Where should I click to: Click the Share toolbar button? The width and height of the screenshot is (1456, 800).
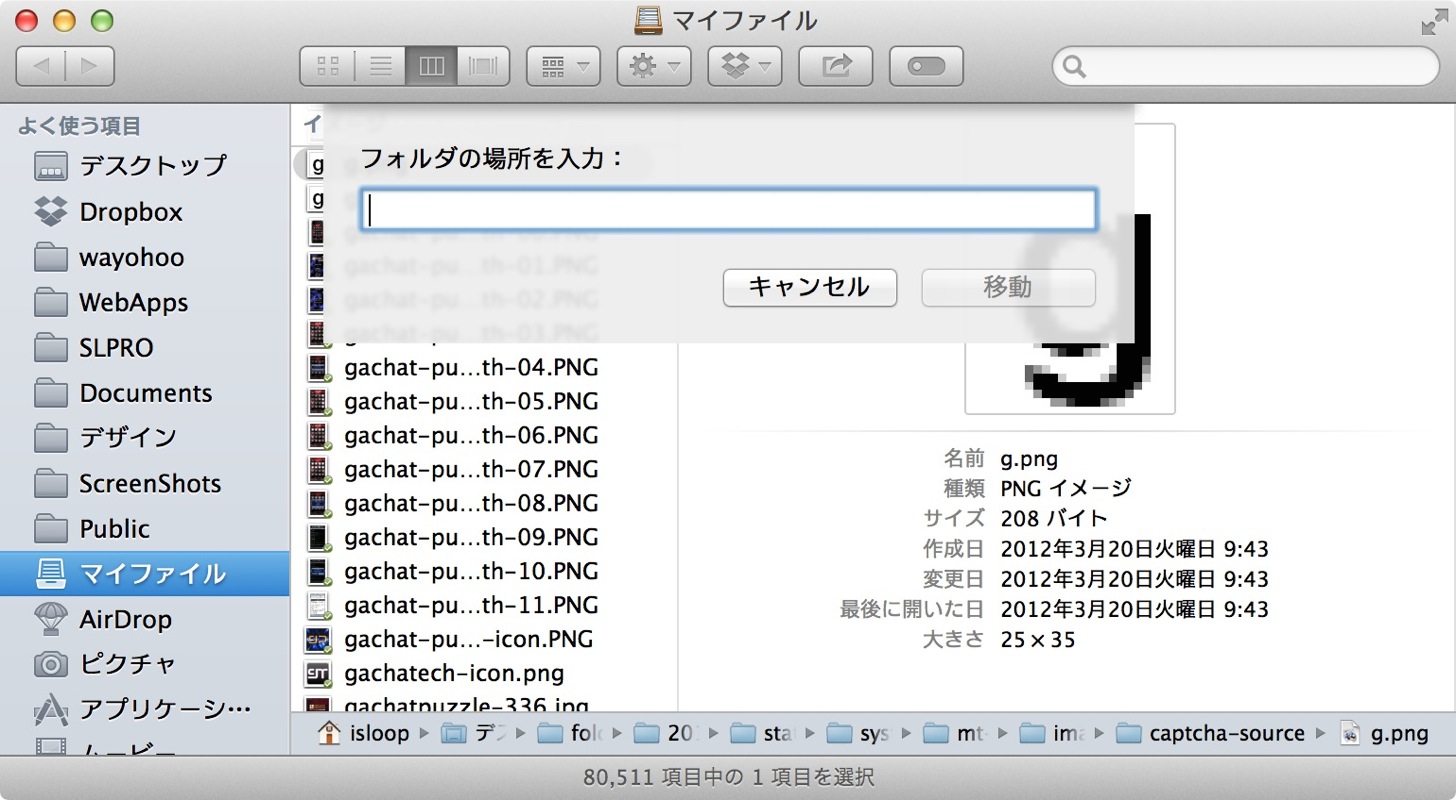pyautogui.click(x=835, y=67)
